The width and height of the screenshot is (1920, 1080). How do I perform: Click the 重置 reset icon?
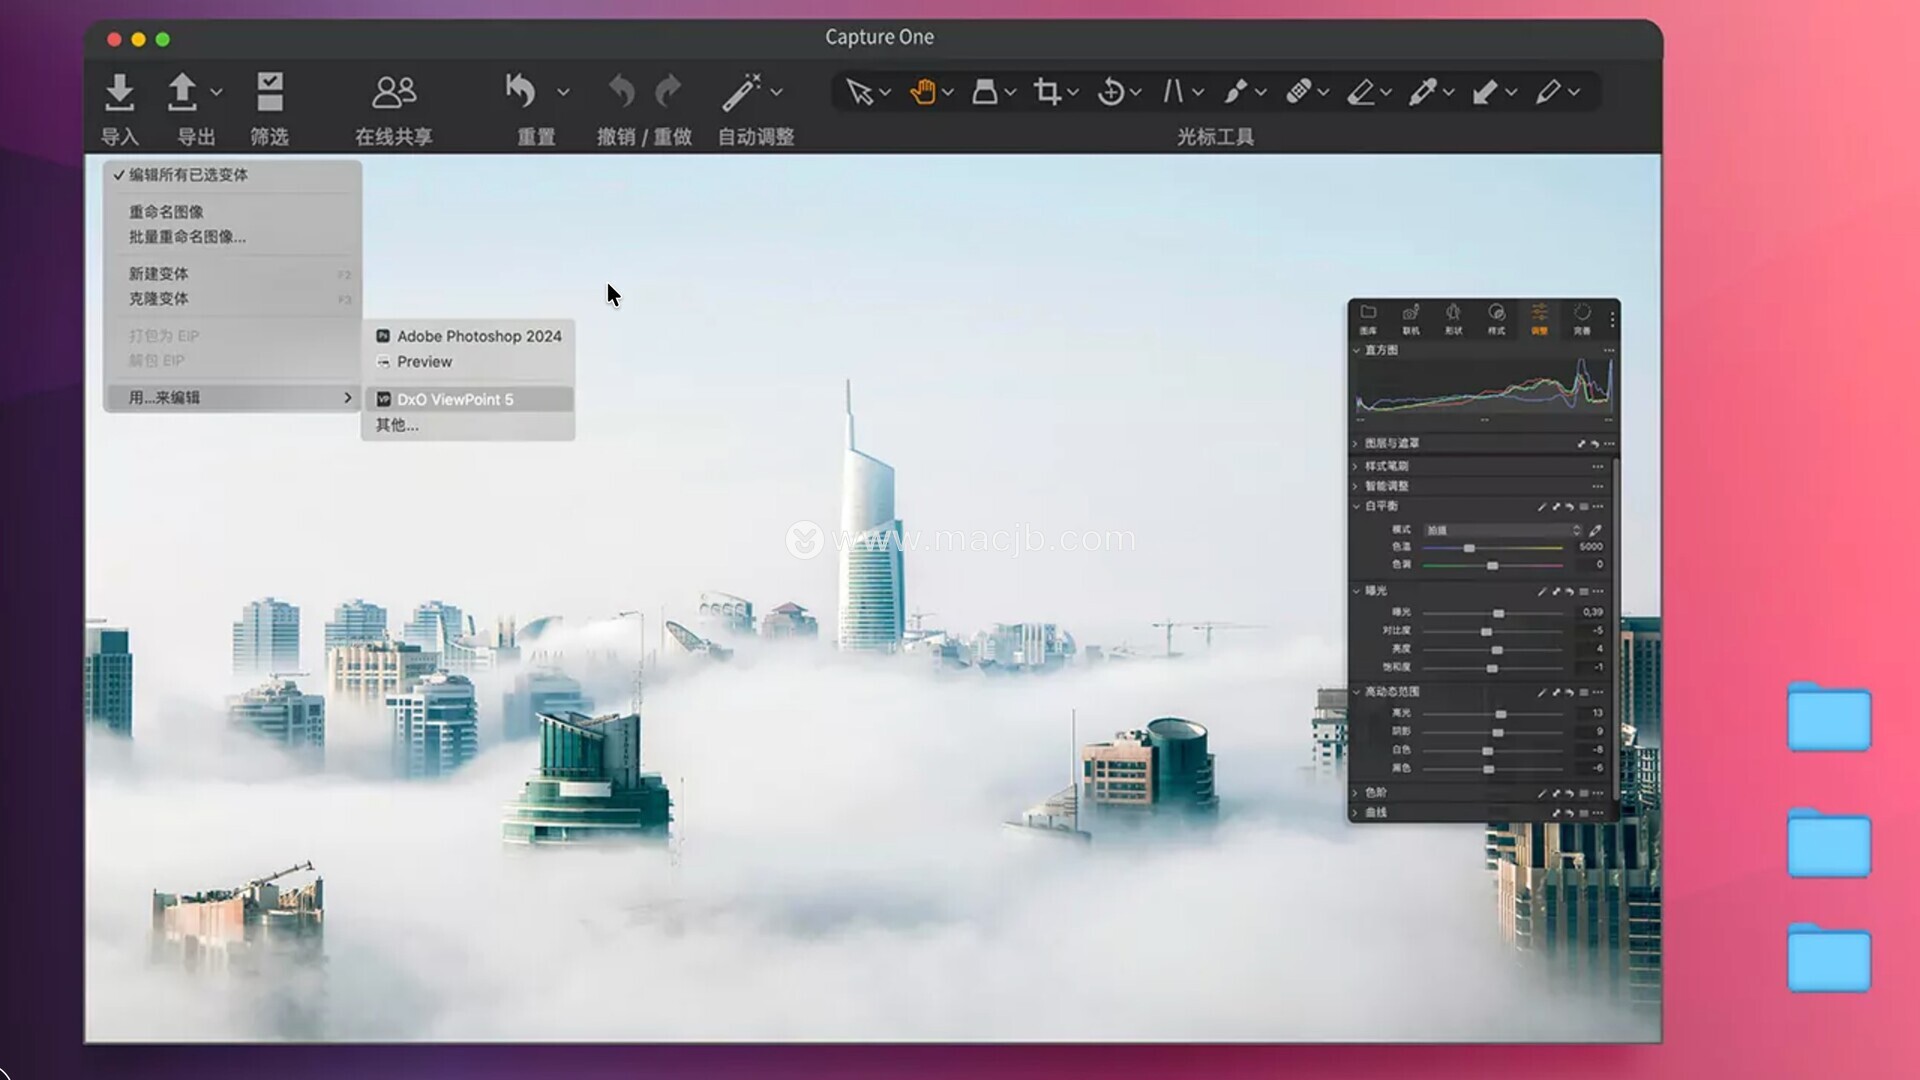(x=521, y=92)
